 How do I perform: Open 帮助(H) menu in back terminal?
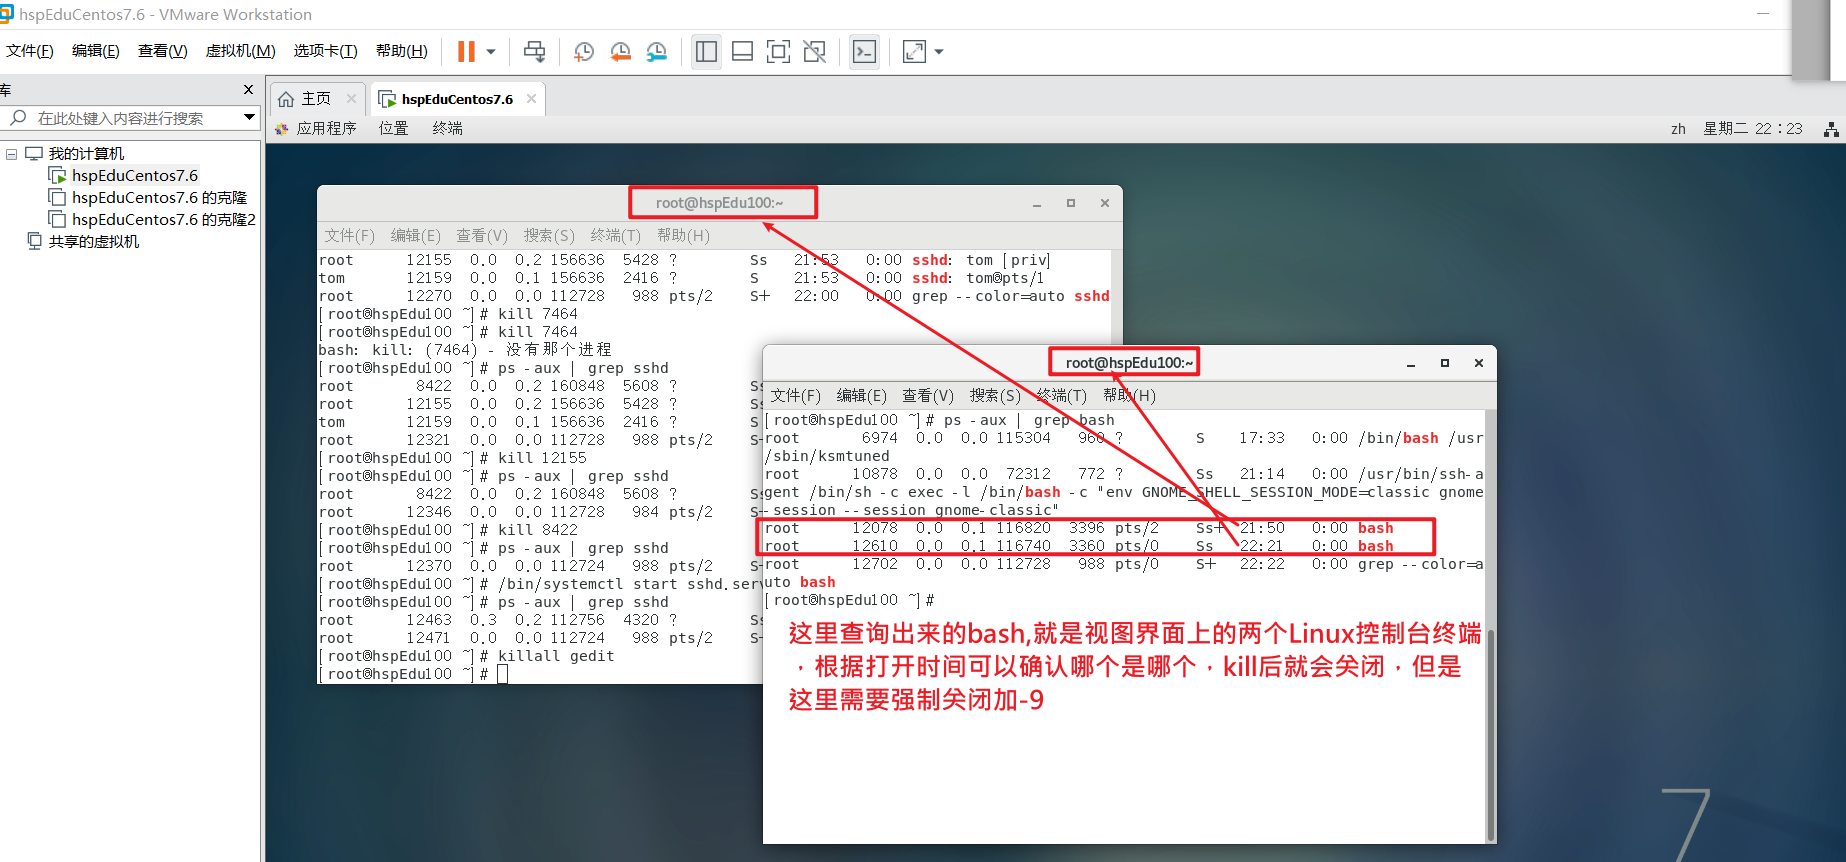click(683, 235)
